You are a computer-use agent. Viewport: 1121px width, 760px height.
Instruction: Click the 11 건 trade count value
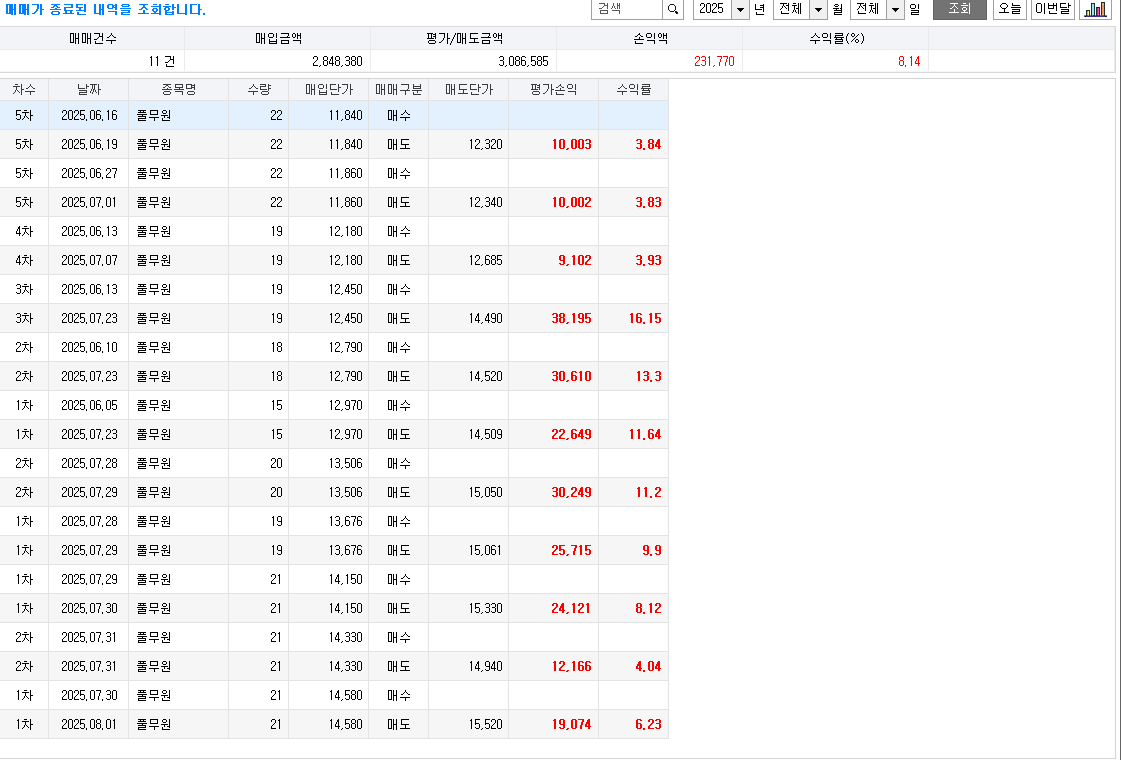162,61
